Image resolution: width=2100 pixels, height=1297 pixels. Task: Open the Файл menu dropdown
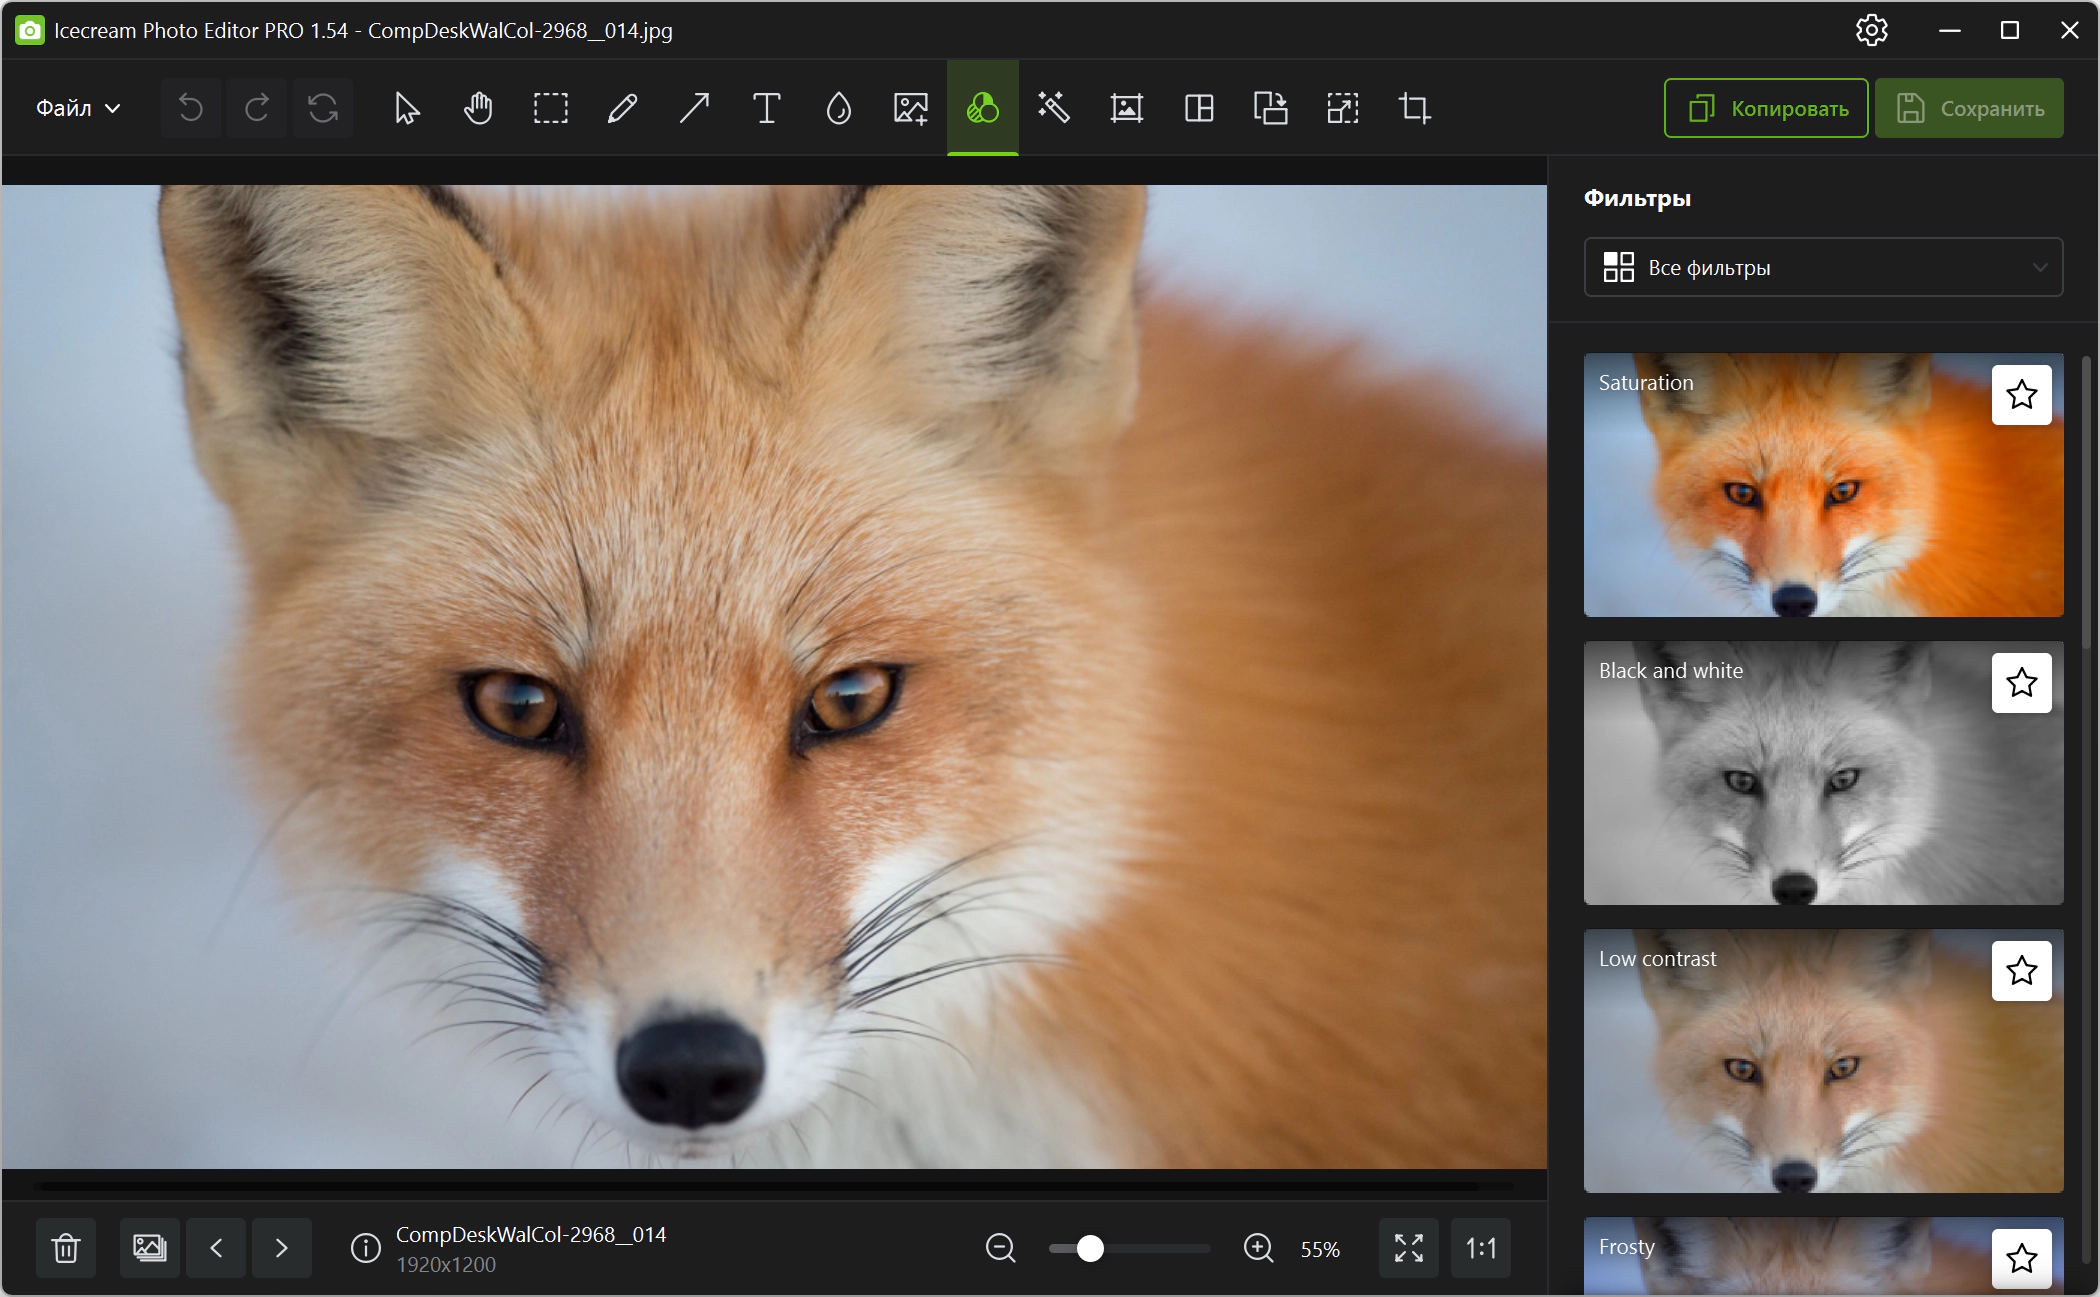click(78, 108)
